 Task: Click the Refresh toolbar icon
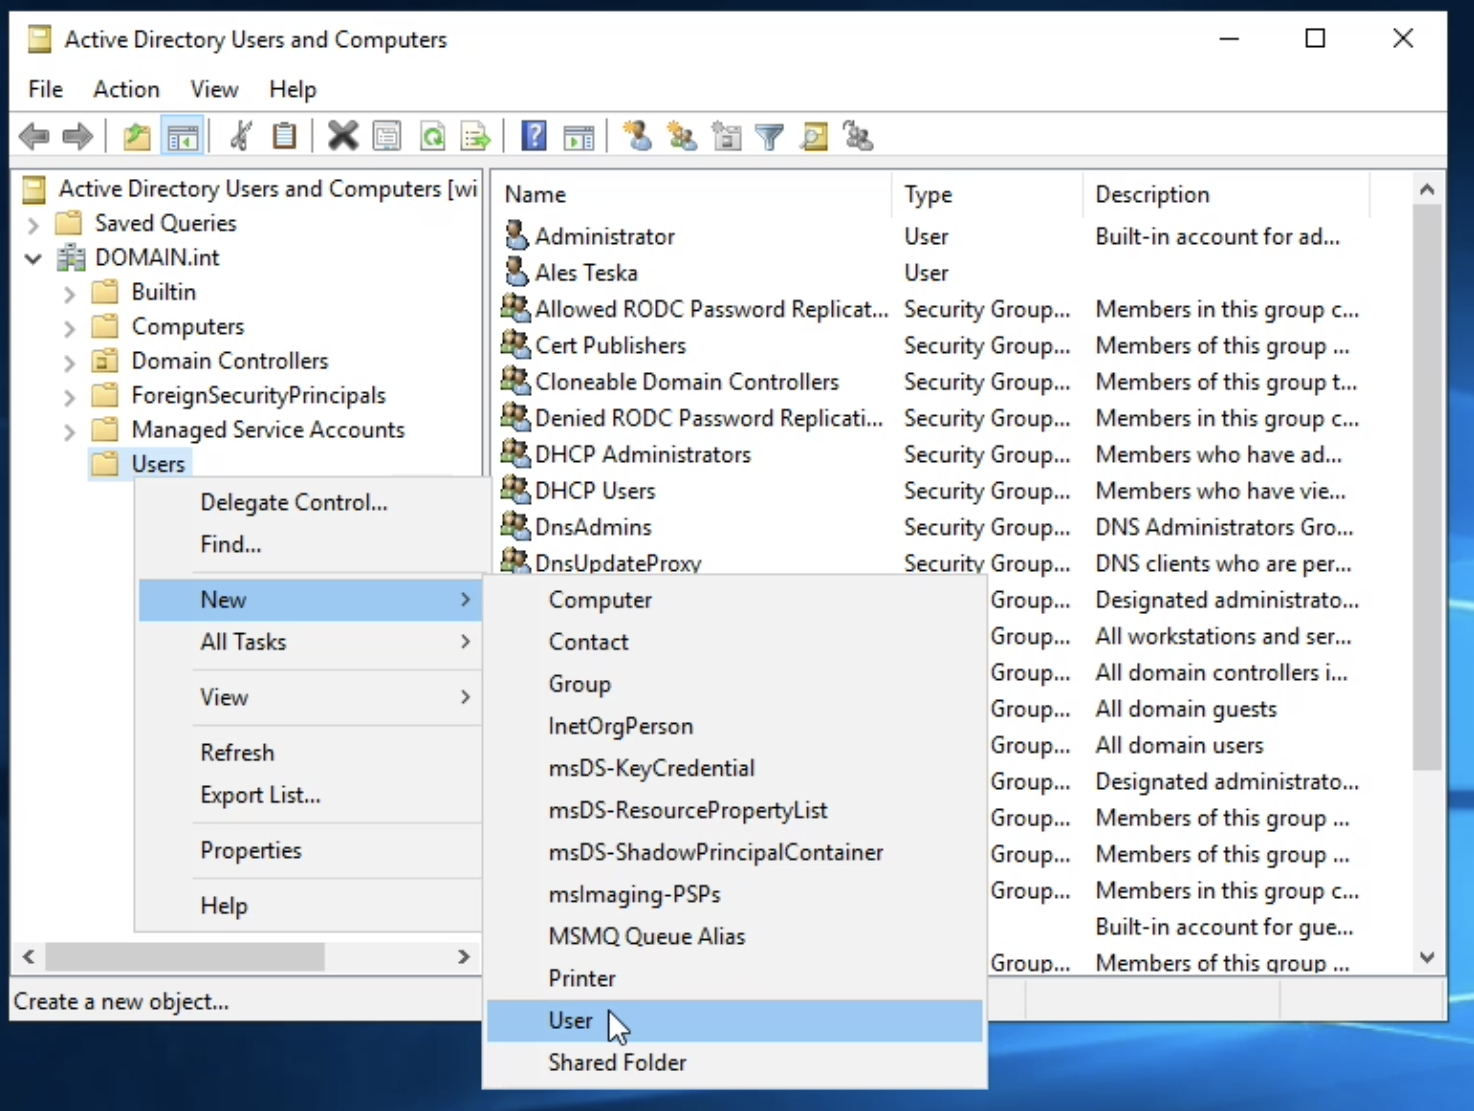[x=432, y=136]
